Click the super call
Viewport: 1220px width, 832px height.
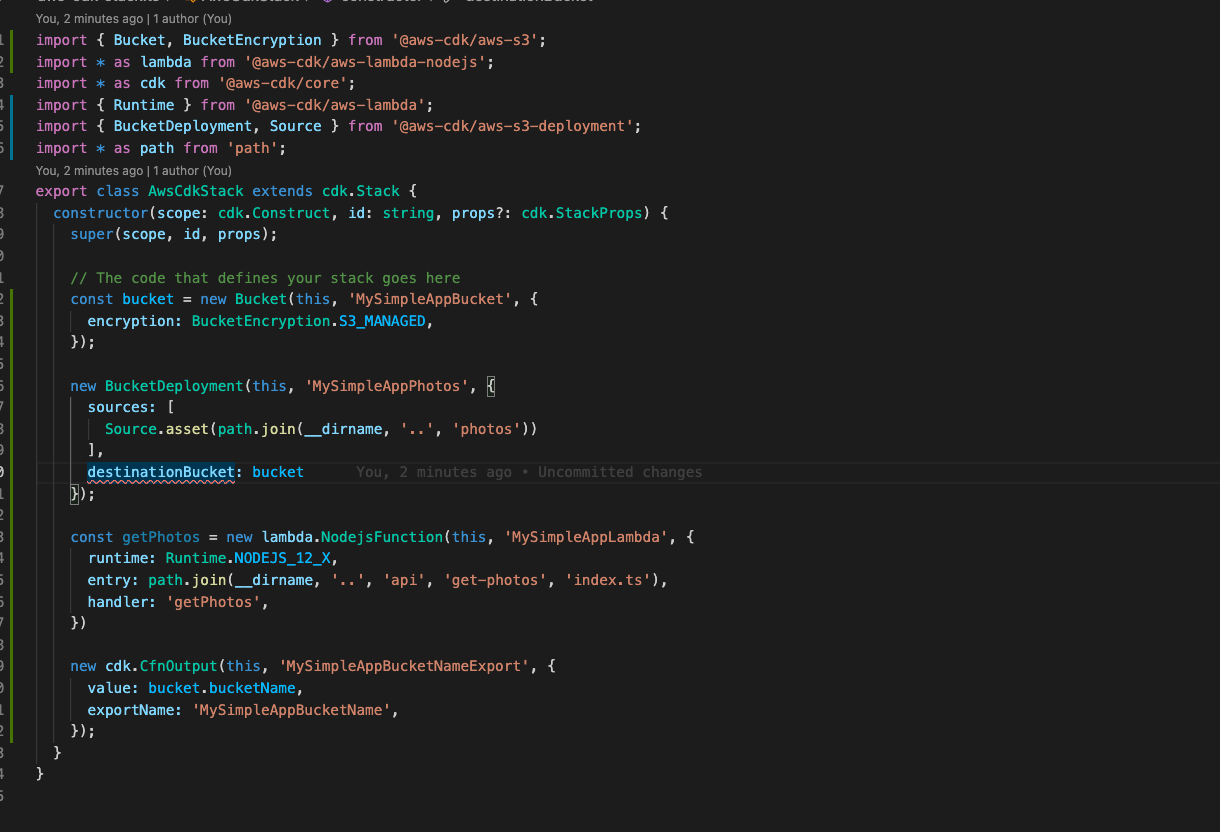tap(92, 234)
